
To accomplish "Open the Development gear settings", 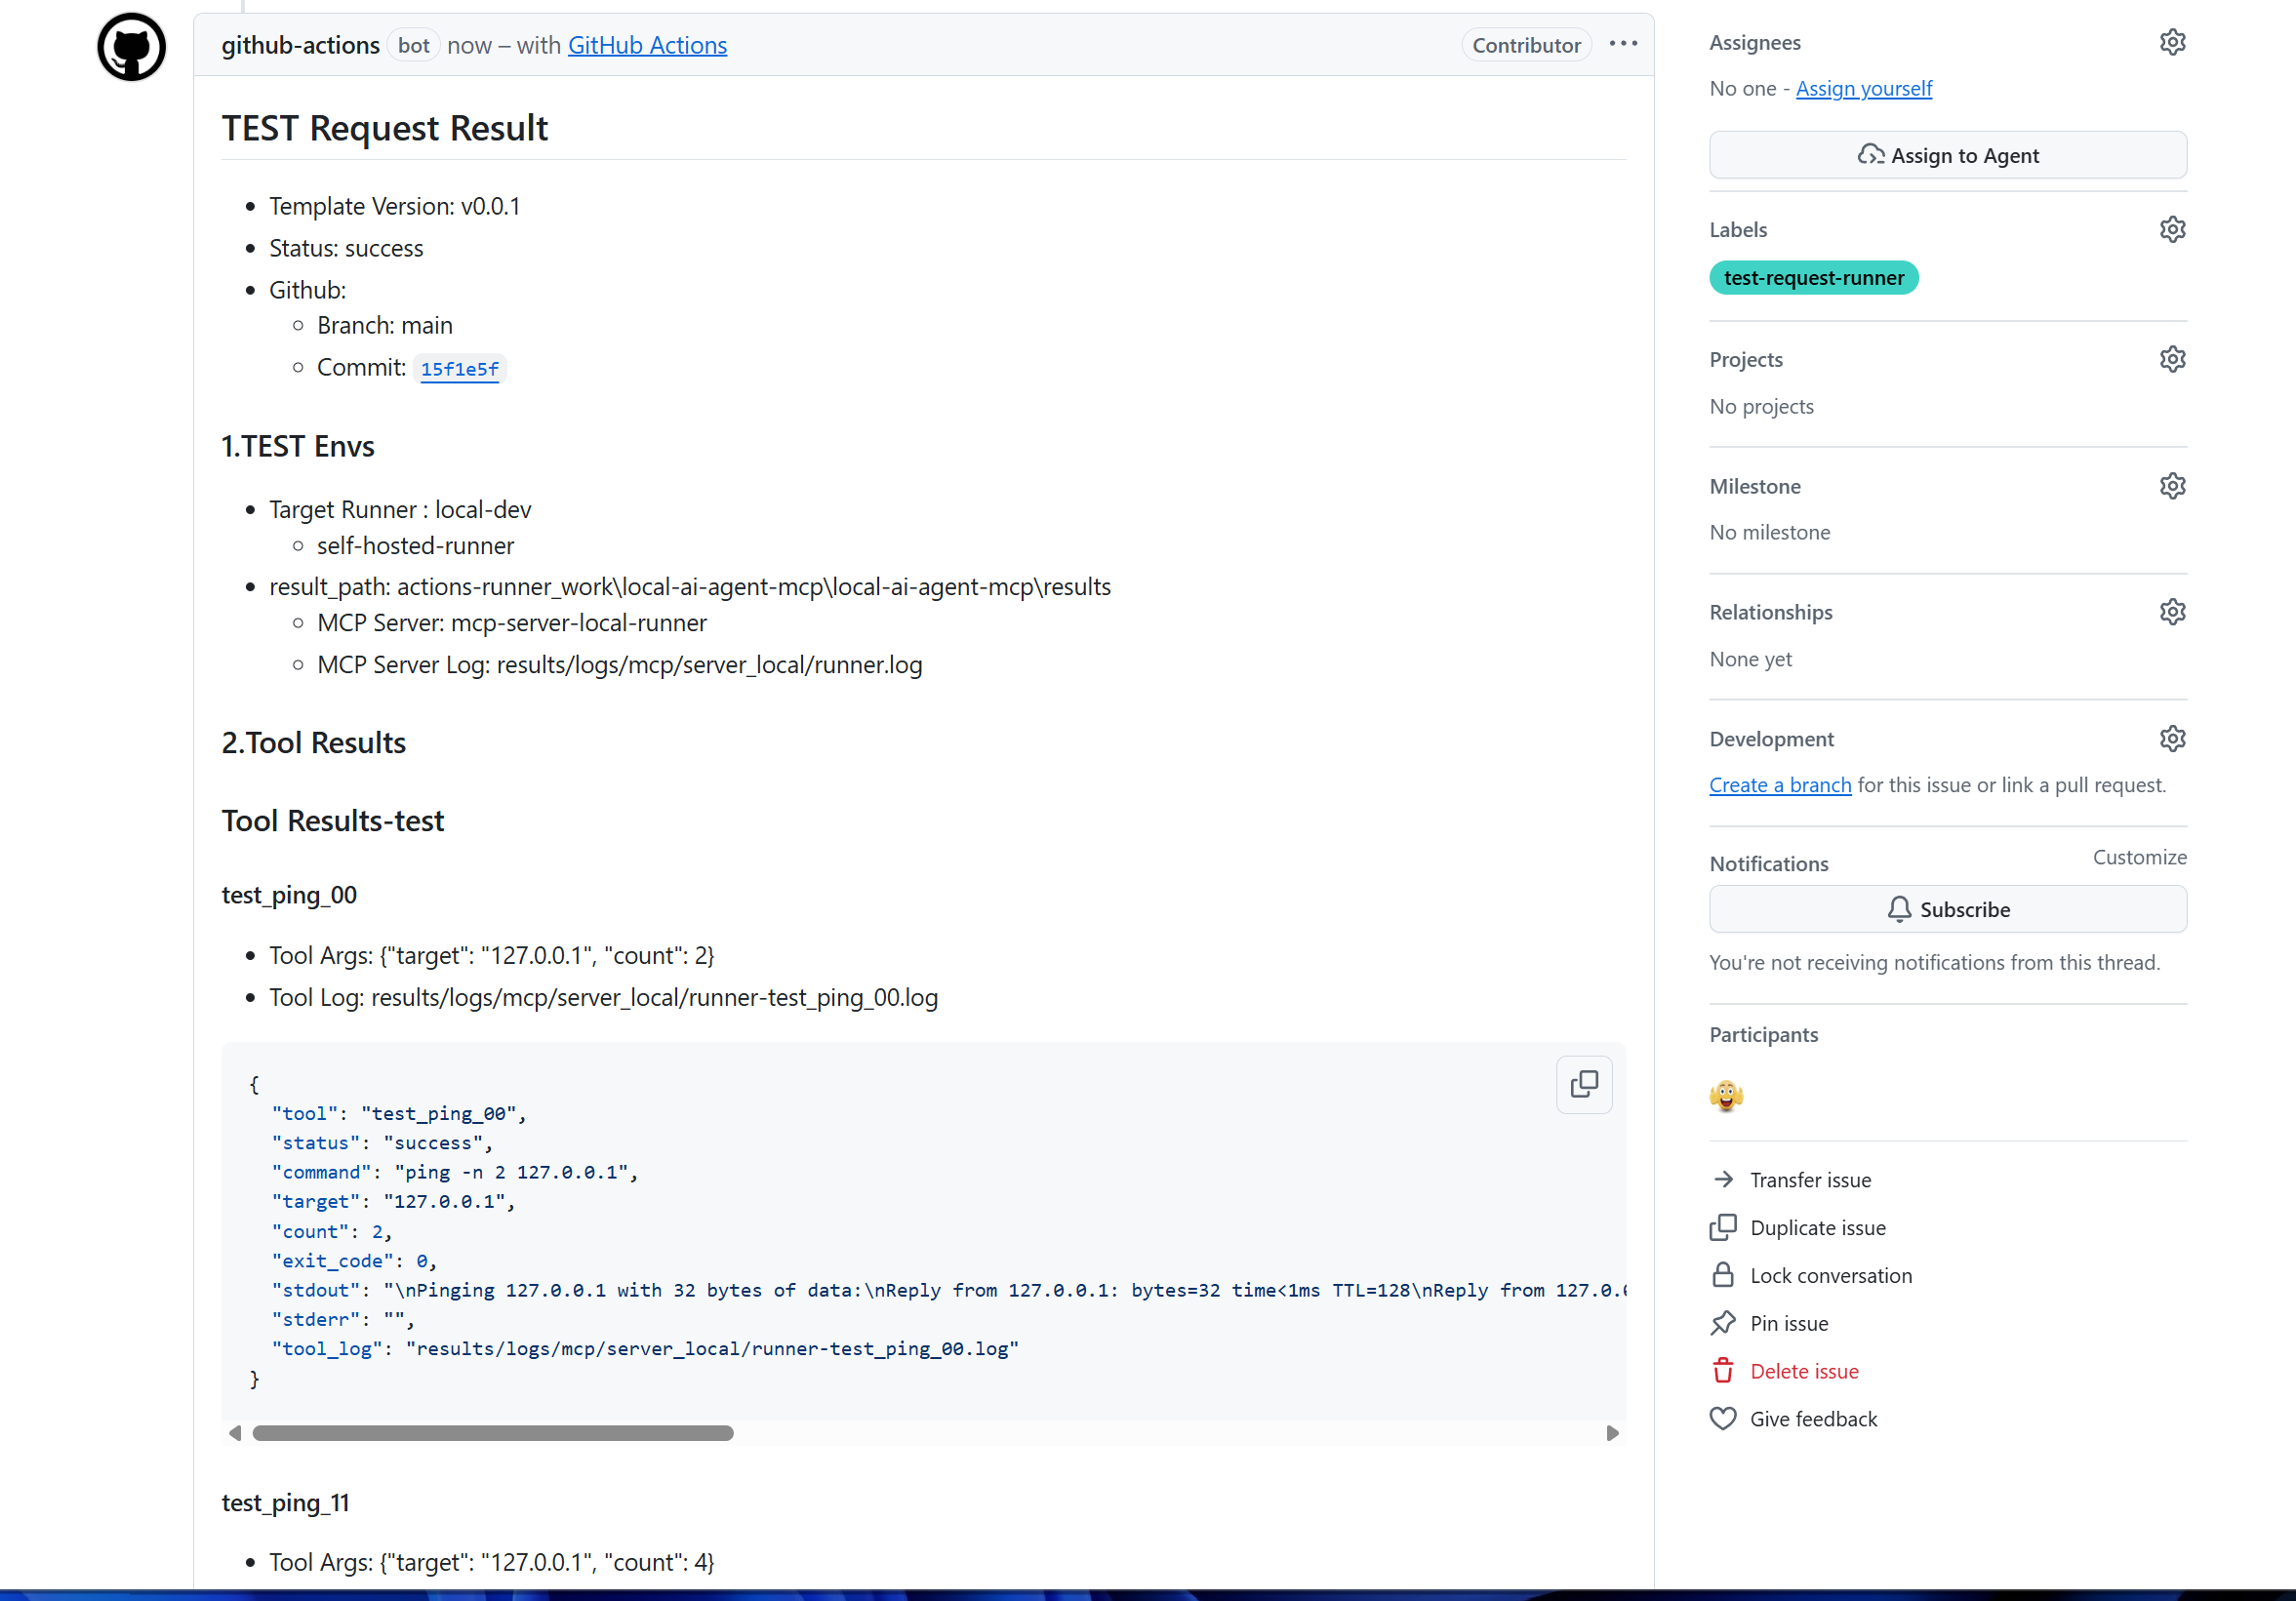I will coord(2171,739).
